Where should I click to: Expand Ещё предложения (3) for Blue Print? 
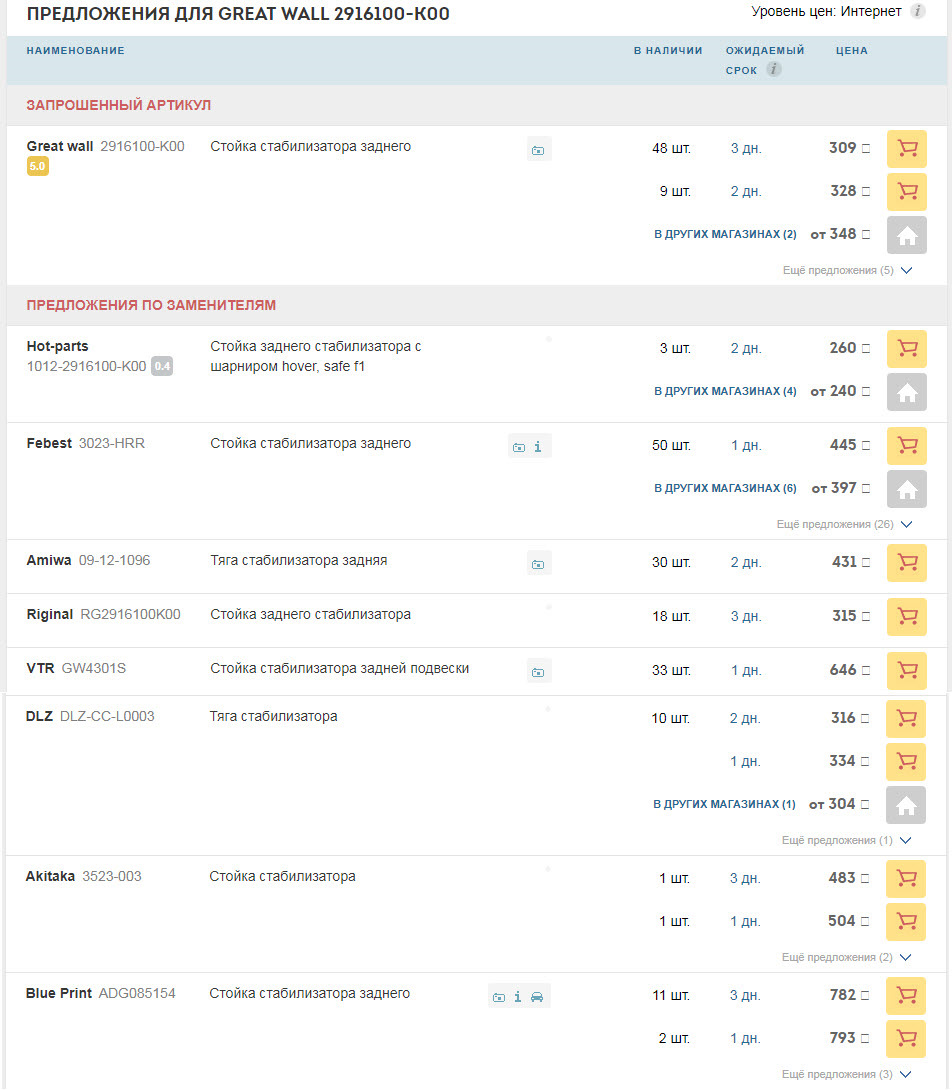point(846,1074)
